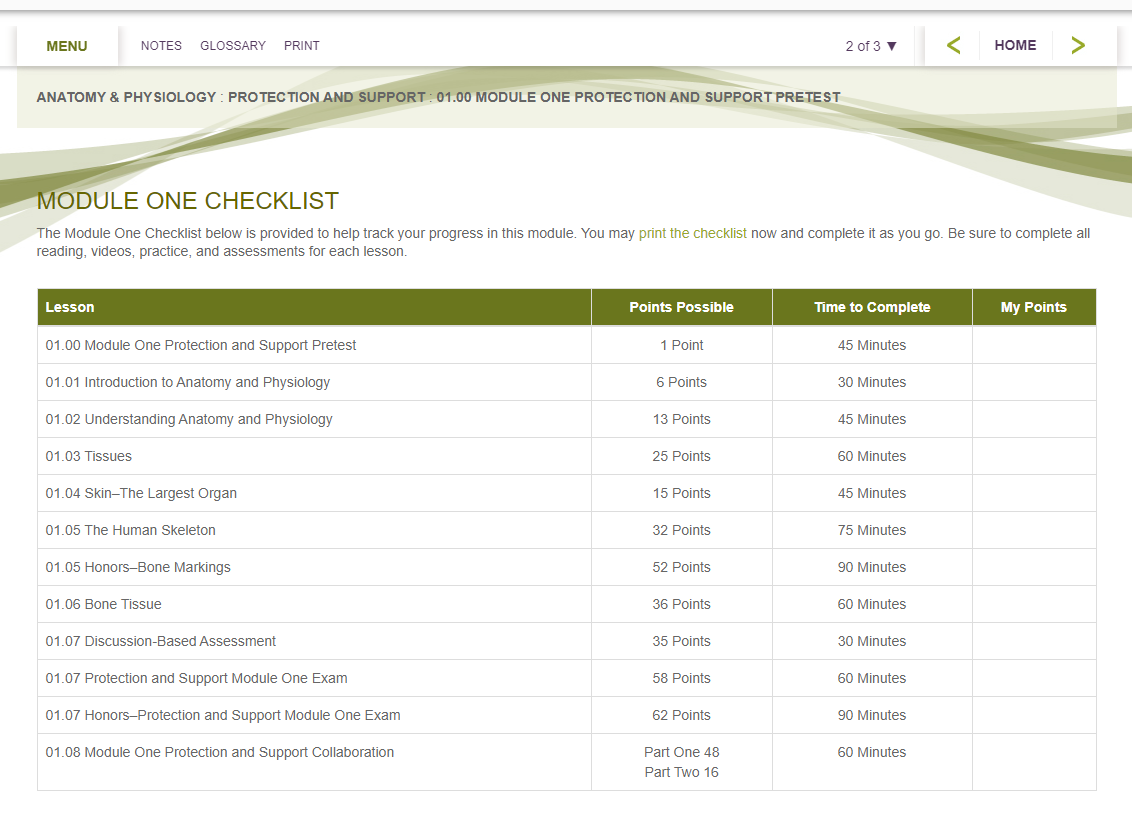Viewport: 1132px width, 824px height.
Task: Click the 'Lesson' column header
Action: (x=314, y=307)
